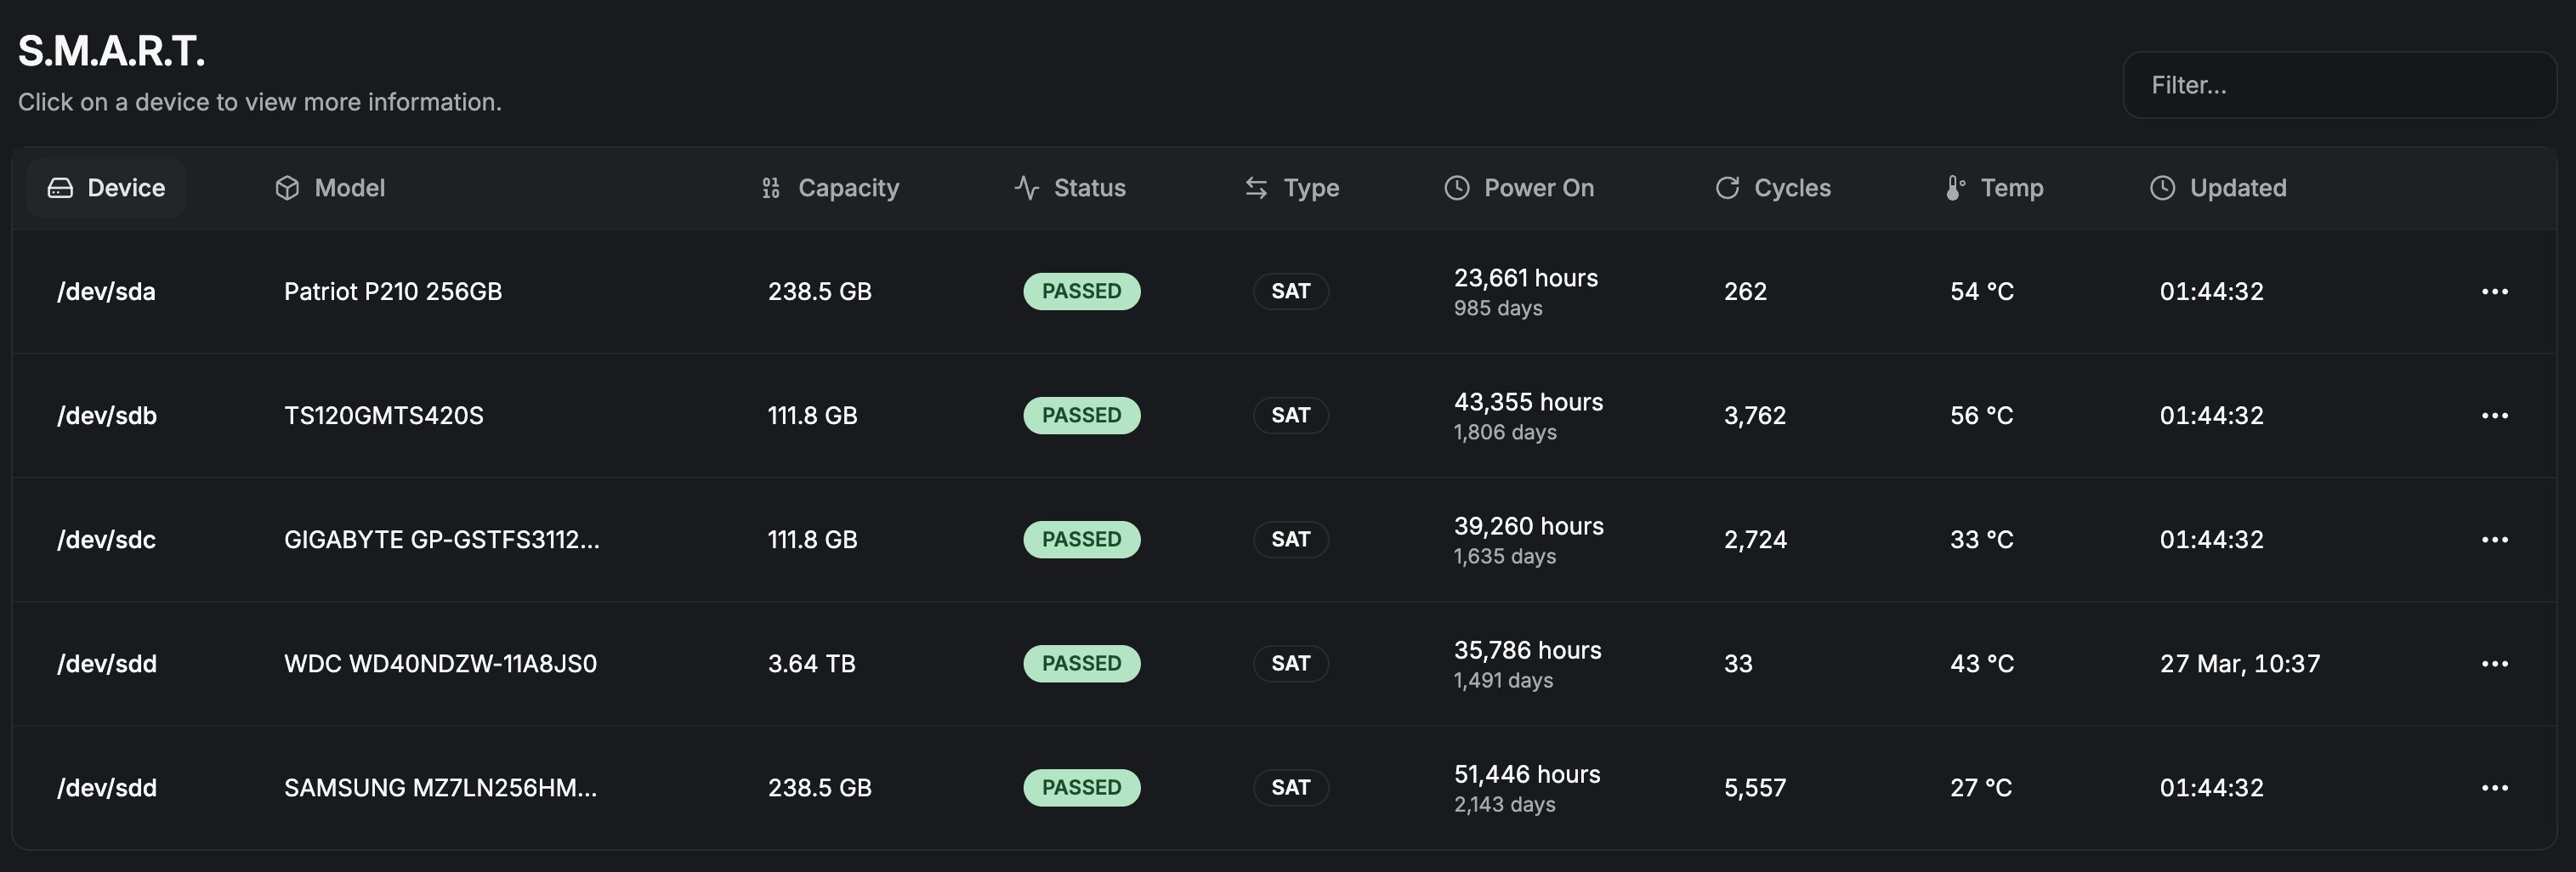Click the 27 °C temperature value
2576x872 pixels.
click(1981, 787)
